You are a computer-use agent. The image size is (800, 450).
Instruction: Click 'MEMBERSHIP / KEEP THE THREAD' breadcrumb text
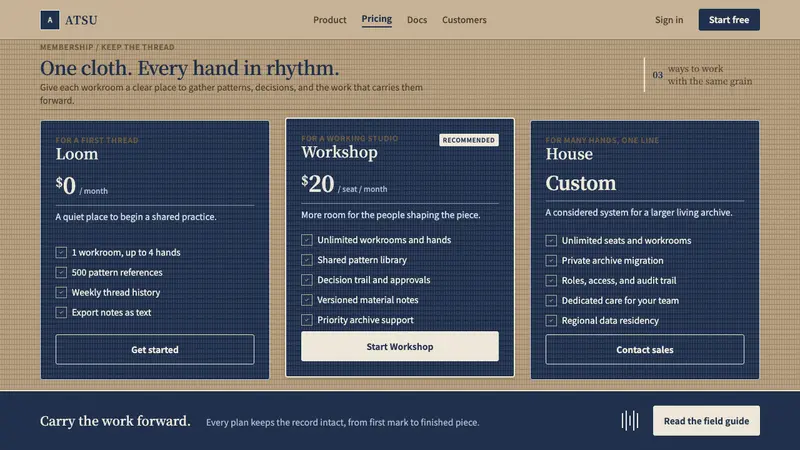[107, 47]
